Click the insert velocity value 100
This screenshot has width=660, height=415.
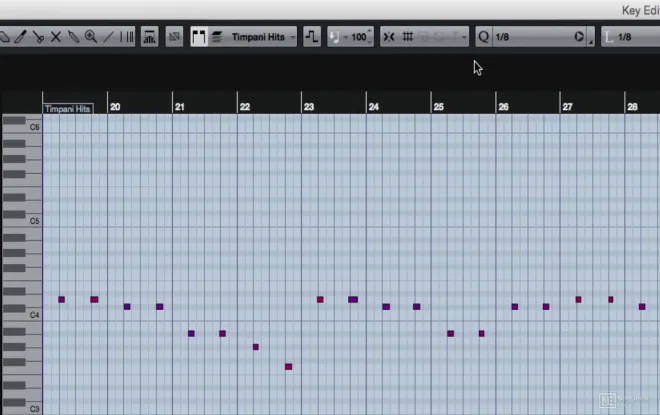[359, 37]
